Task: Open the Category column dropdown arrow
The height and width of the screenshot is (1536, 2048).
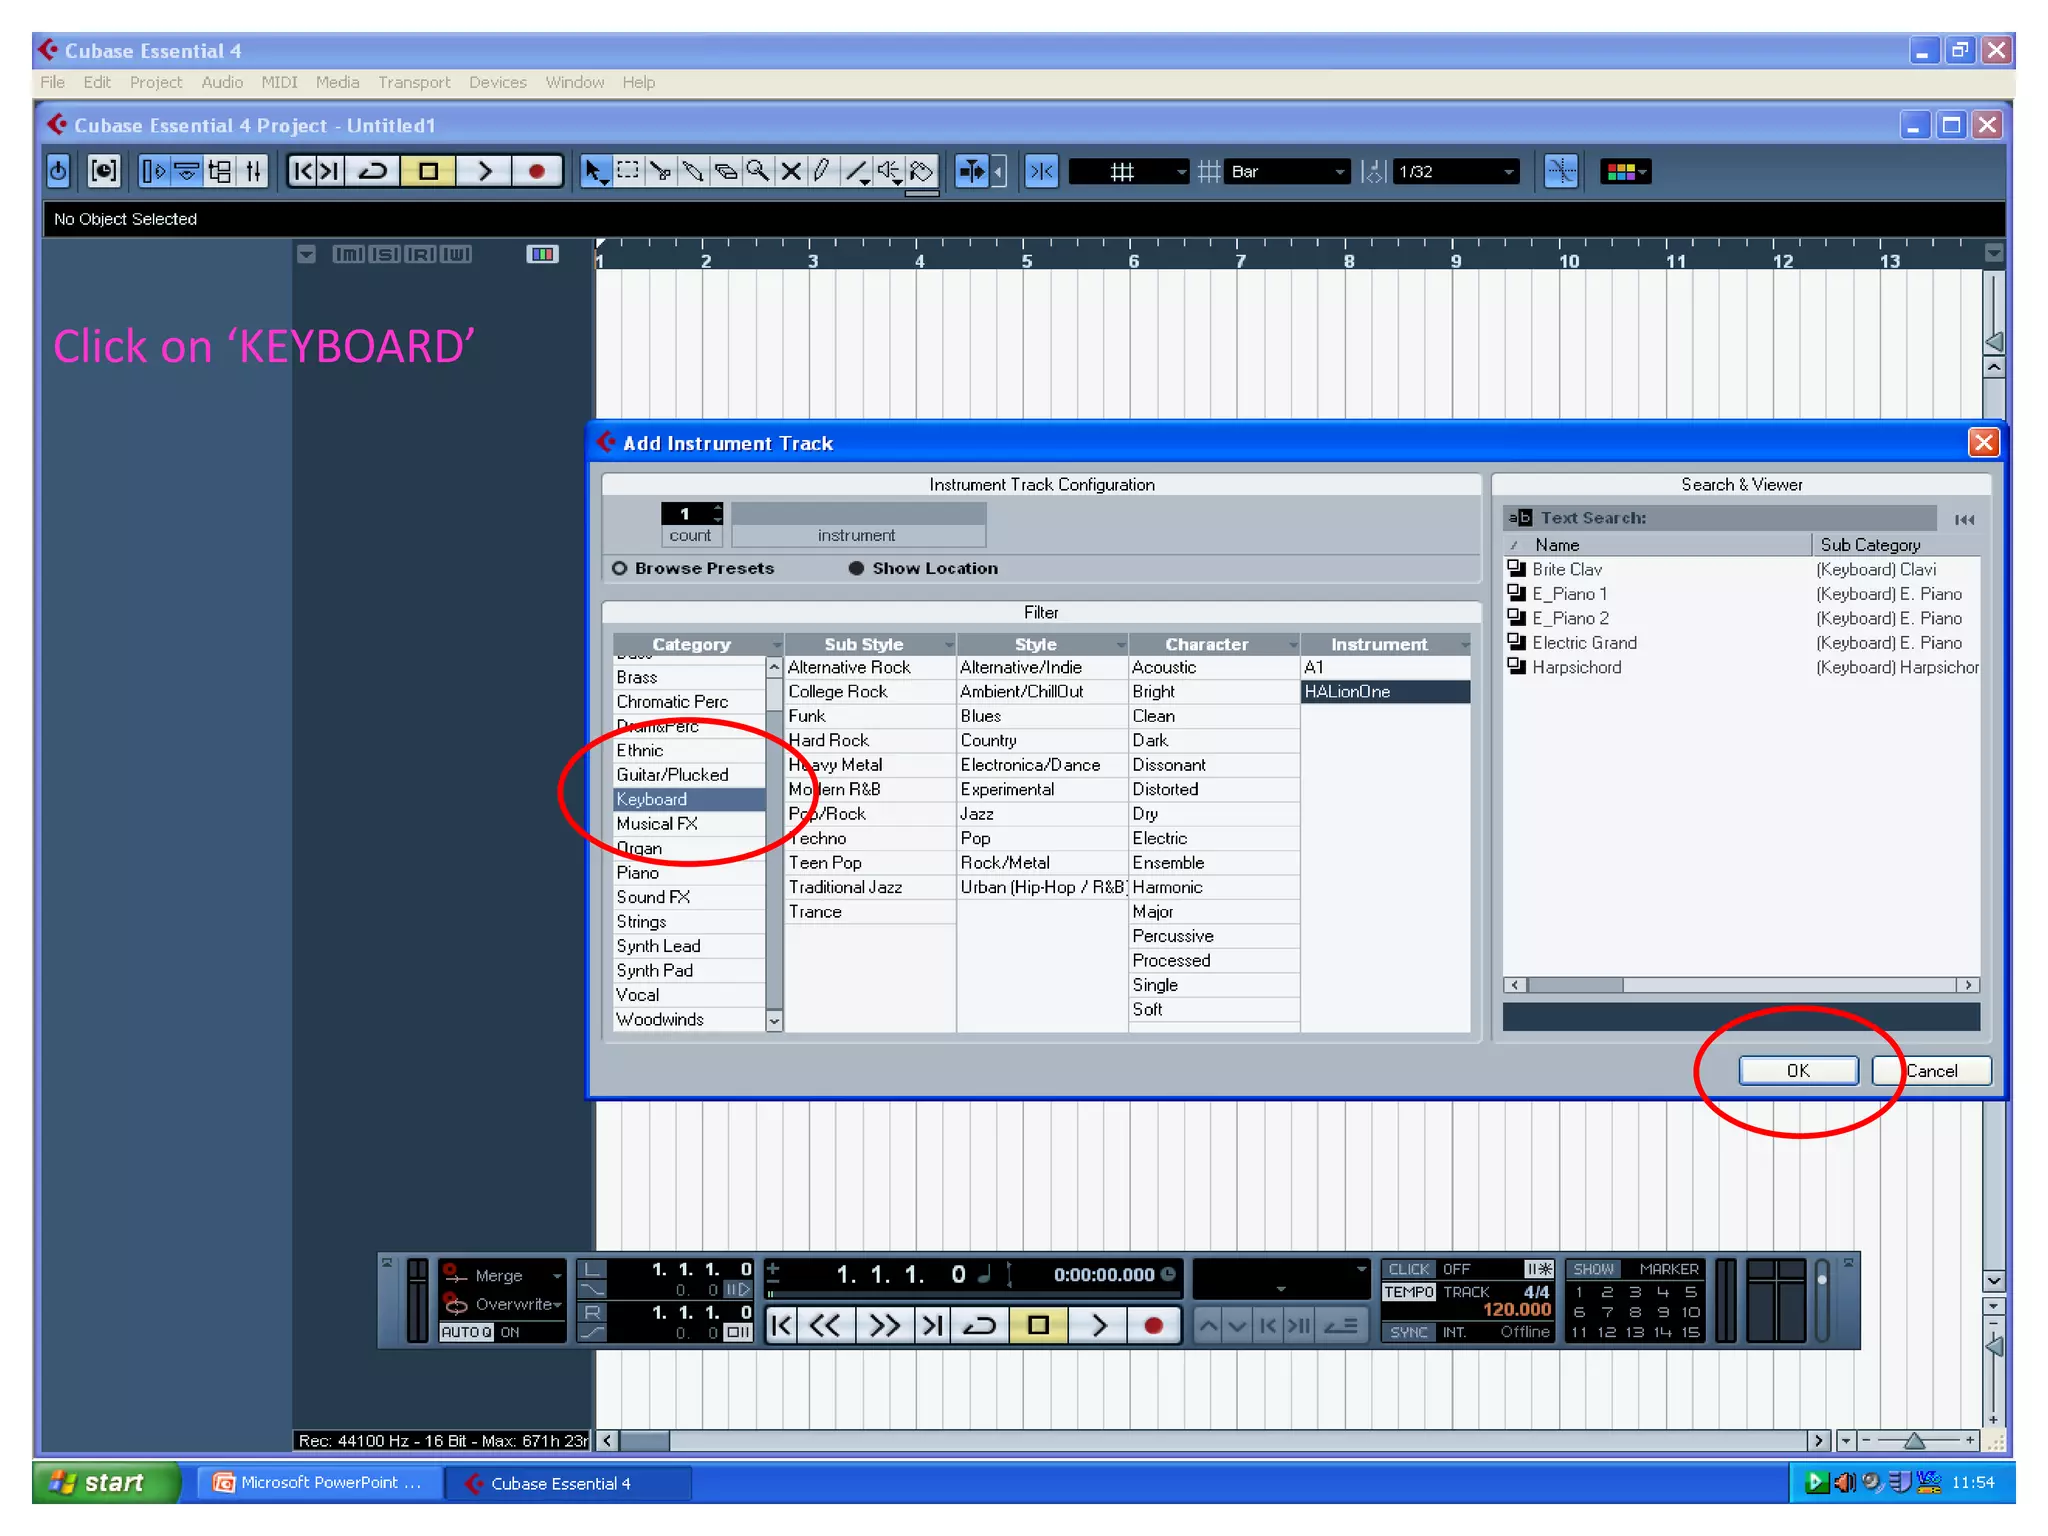Action: [776, 645]
